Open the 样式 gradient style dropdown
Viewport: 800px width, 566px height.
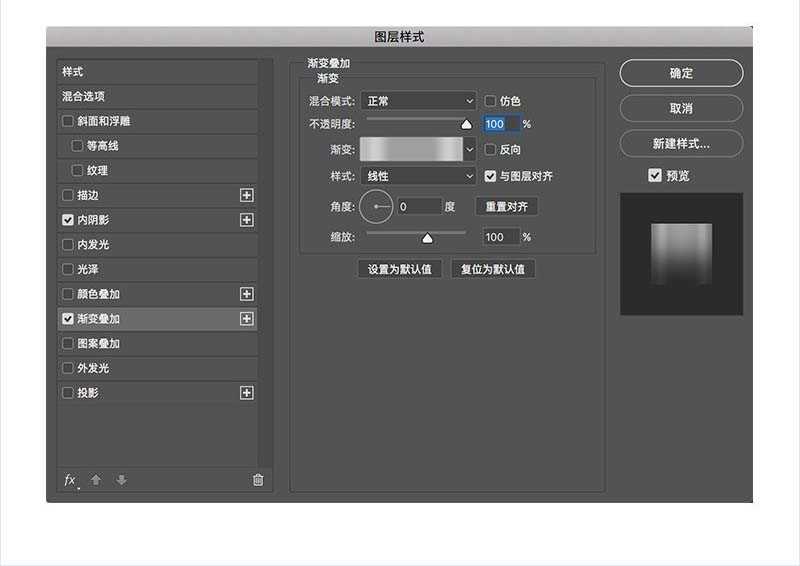[418, 176]
